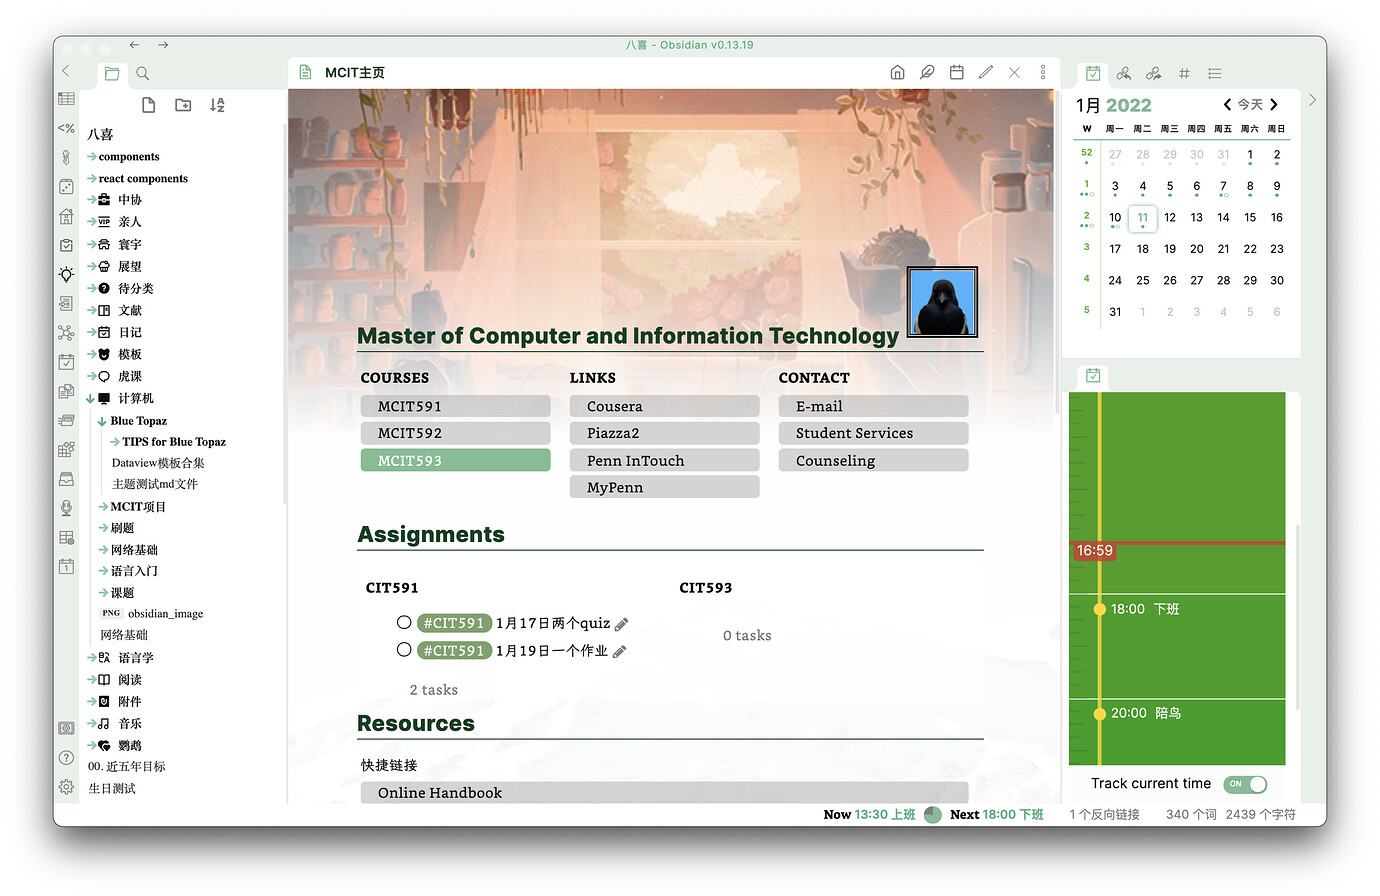Check the 1月19日一个作业 task
This screenshot has width=1380, height=896.
404,650
